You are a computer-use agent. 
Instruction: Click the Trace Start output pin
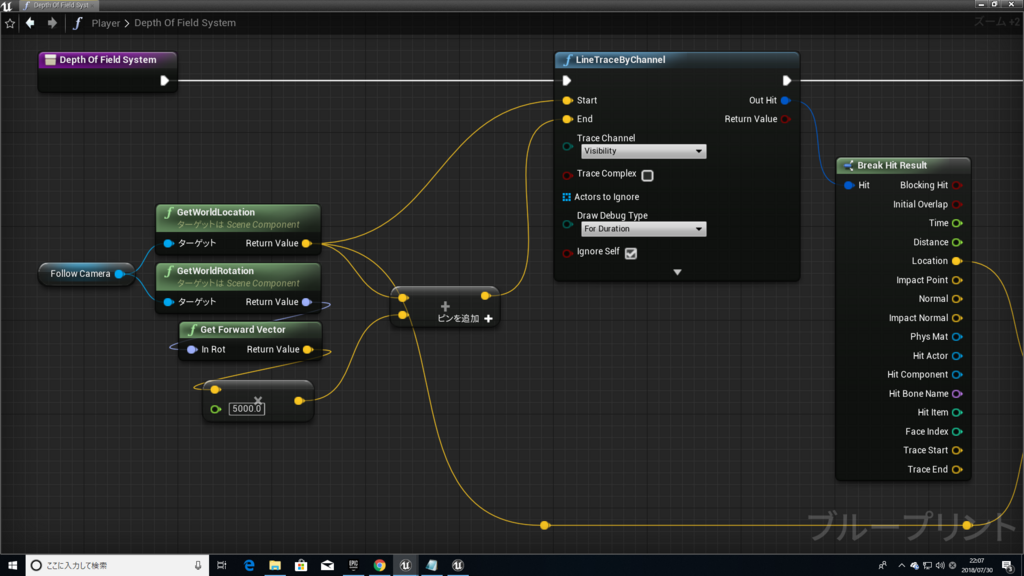coord(957,451)
